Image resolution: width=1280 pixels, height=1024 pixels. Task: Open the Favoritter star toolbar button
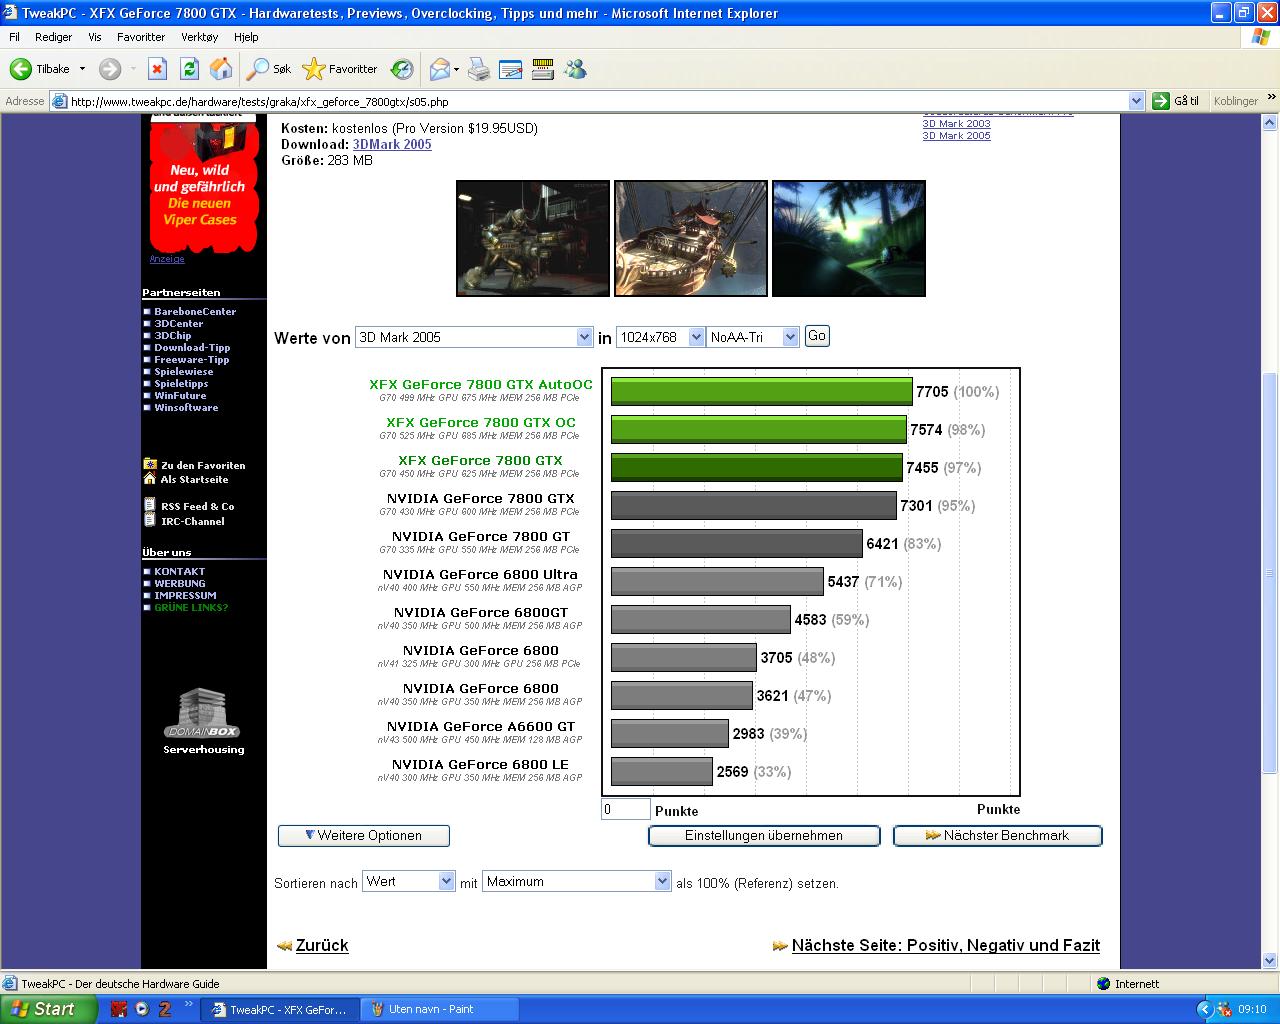340,69
